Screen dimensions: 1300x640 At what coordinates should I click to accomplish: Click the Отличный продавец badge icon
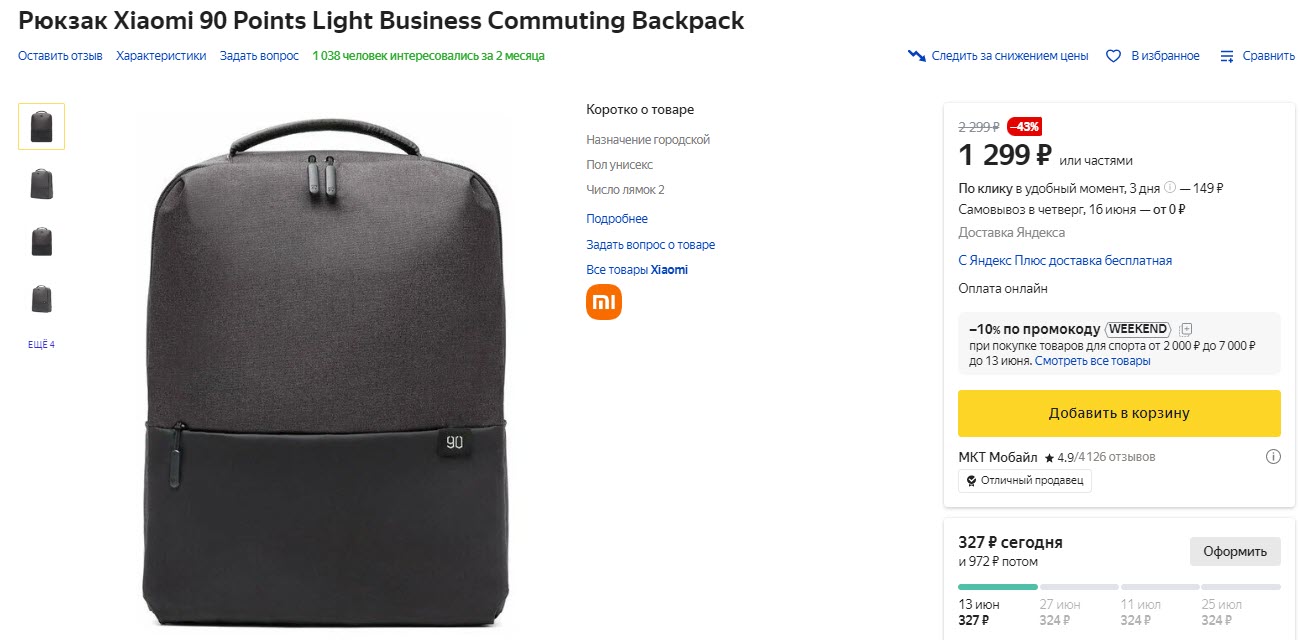[971, 481]
